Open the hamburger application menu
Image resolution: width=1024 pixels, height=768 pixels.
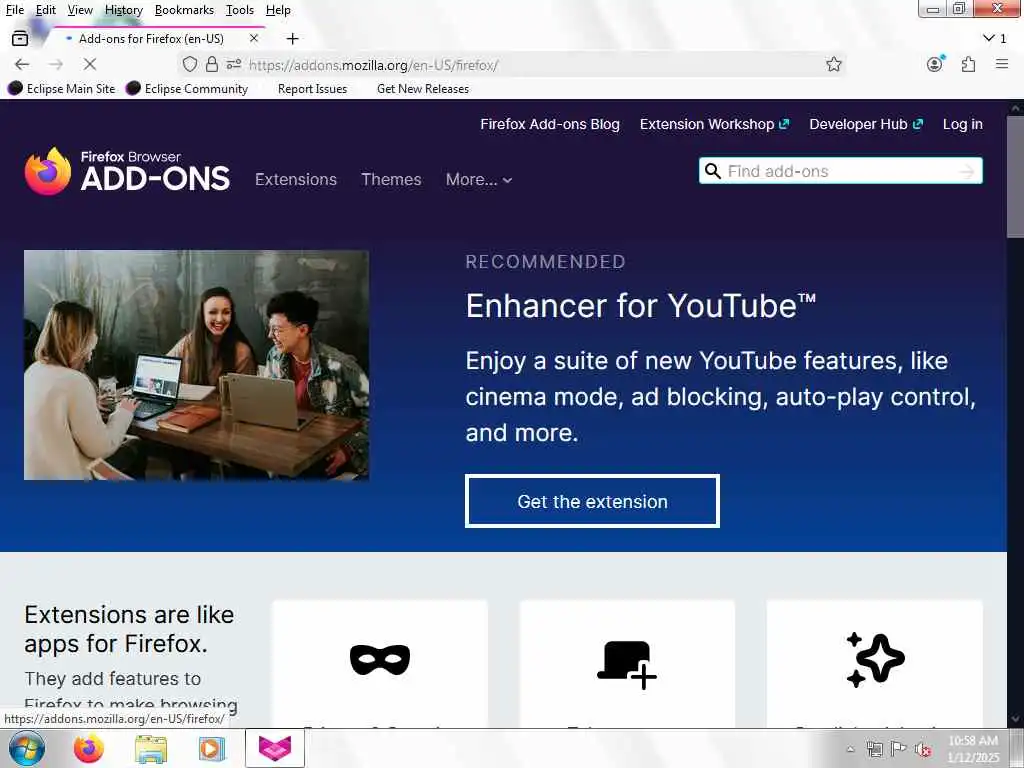tap(1002, 64)
